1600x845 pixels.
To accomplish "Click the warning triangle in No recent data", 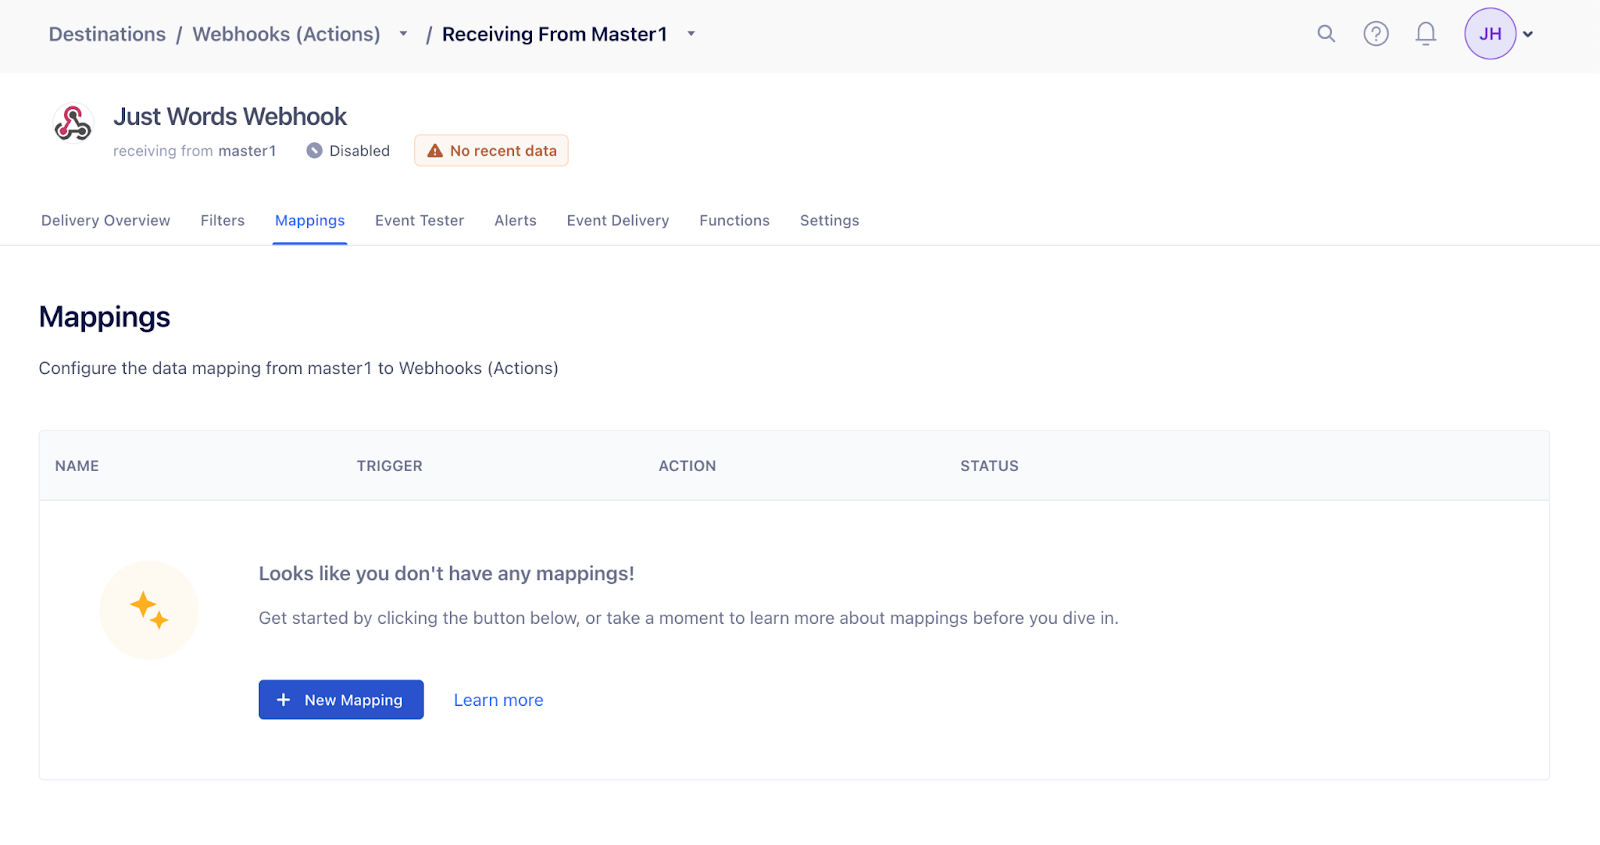I will point(435,151).
